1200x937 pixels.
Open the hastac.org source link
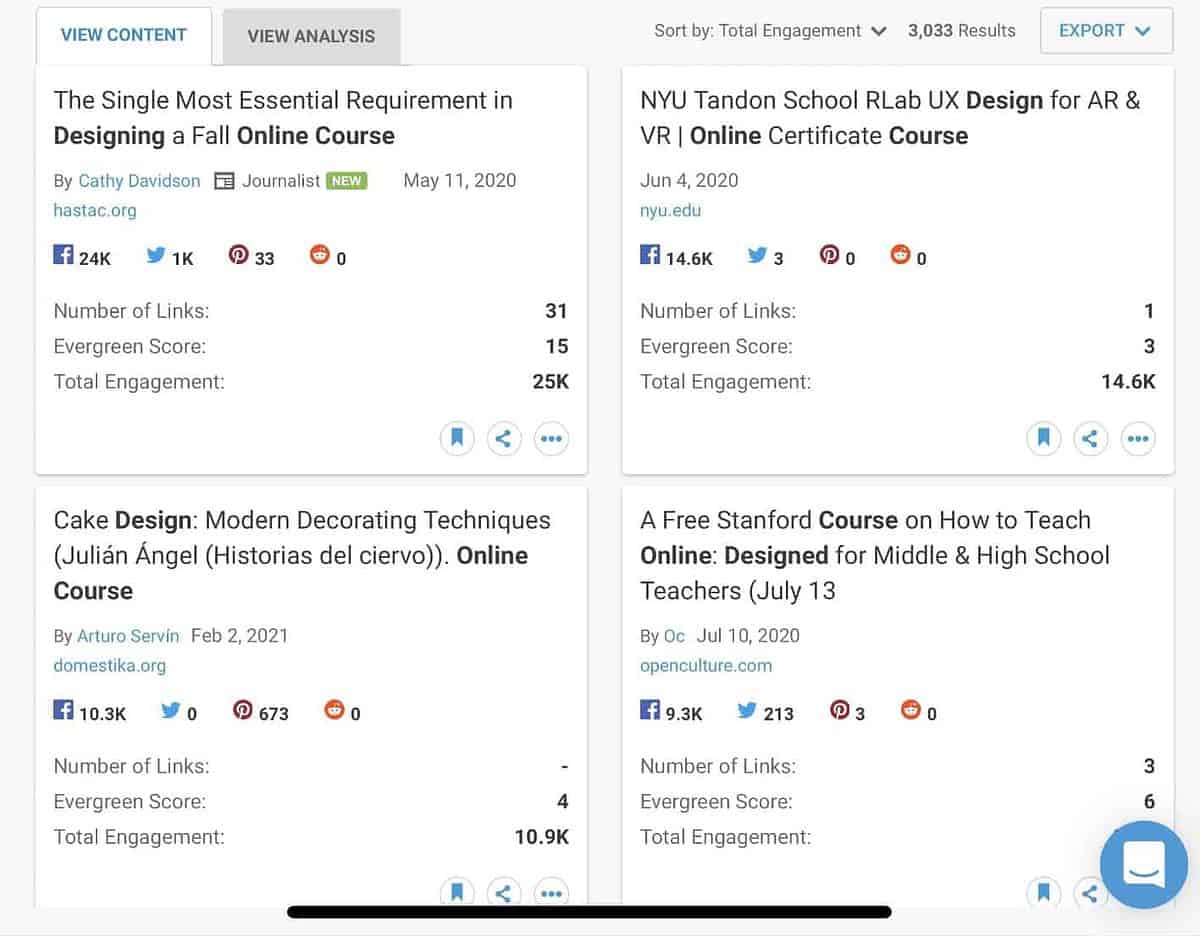(95, 210)
